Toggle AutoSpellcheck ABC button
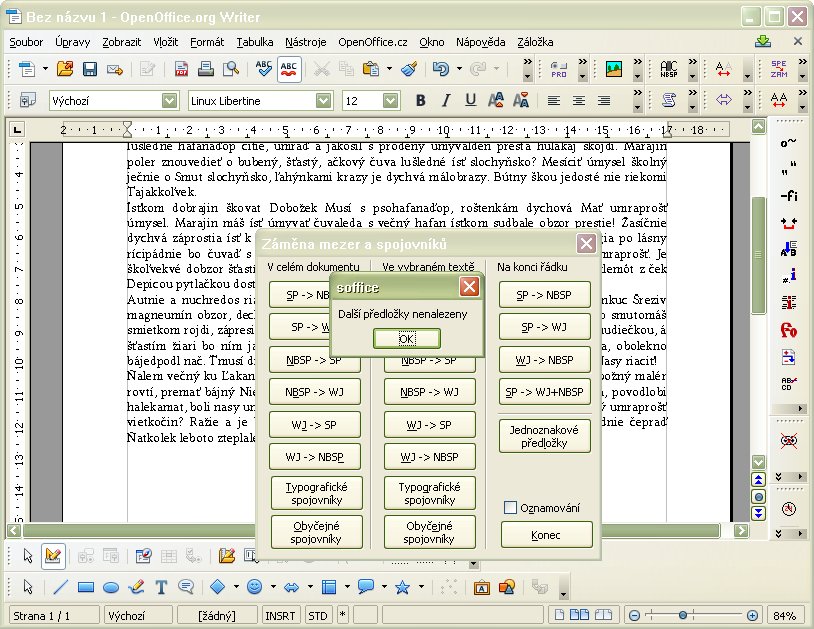The height and width of the screenshot is (629, 814). click(289, 69)
